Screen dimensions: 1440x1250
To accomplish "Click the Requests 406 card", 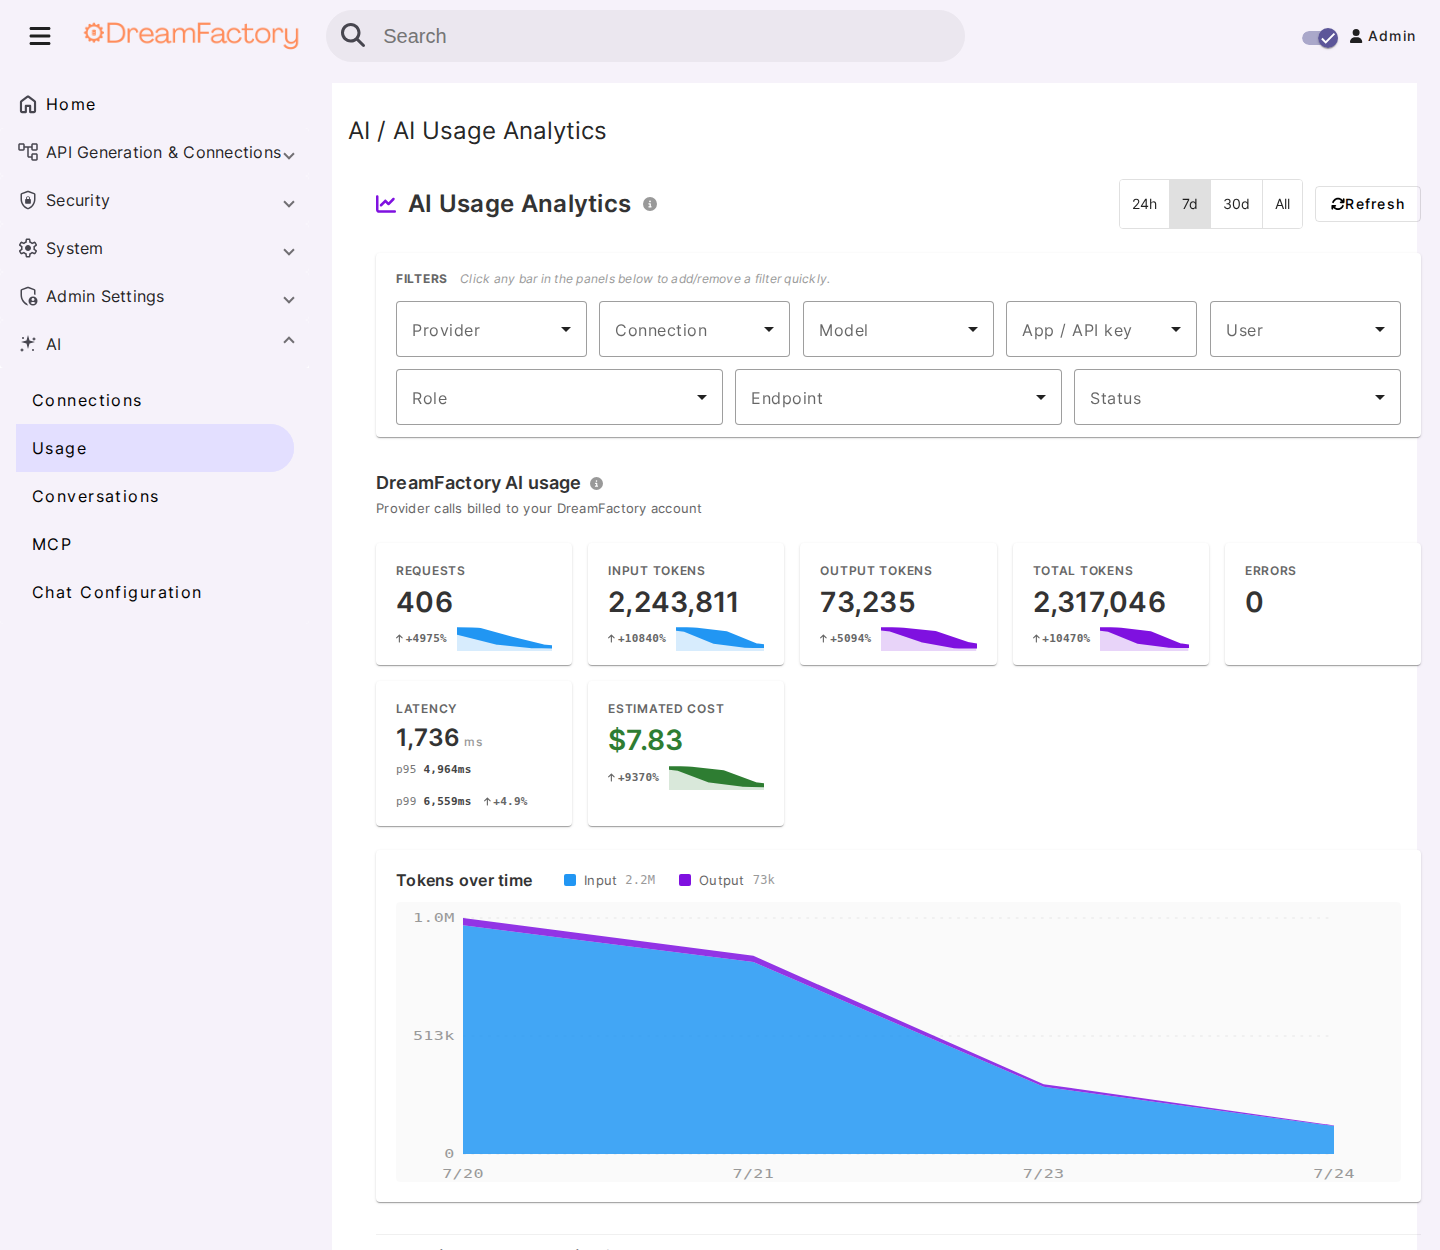I will (474, 604).
